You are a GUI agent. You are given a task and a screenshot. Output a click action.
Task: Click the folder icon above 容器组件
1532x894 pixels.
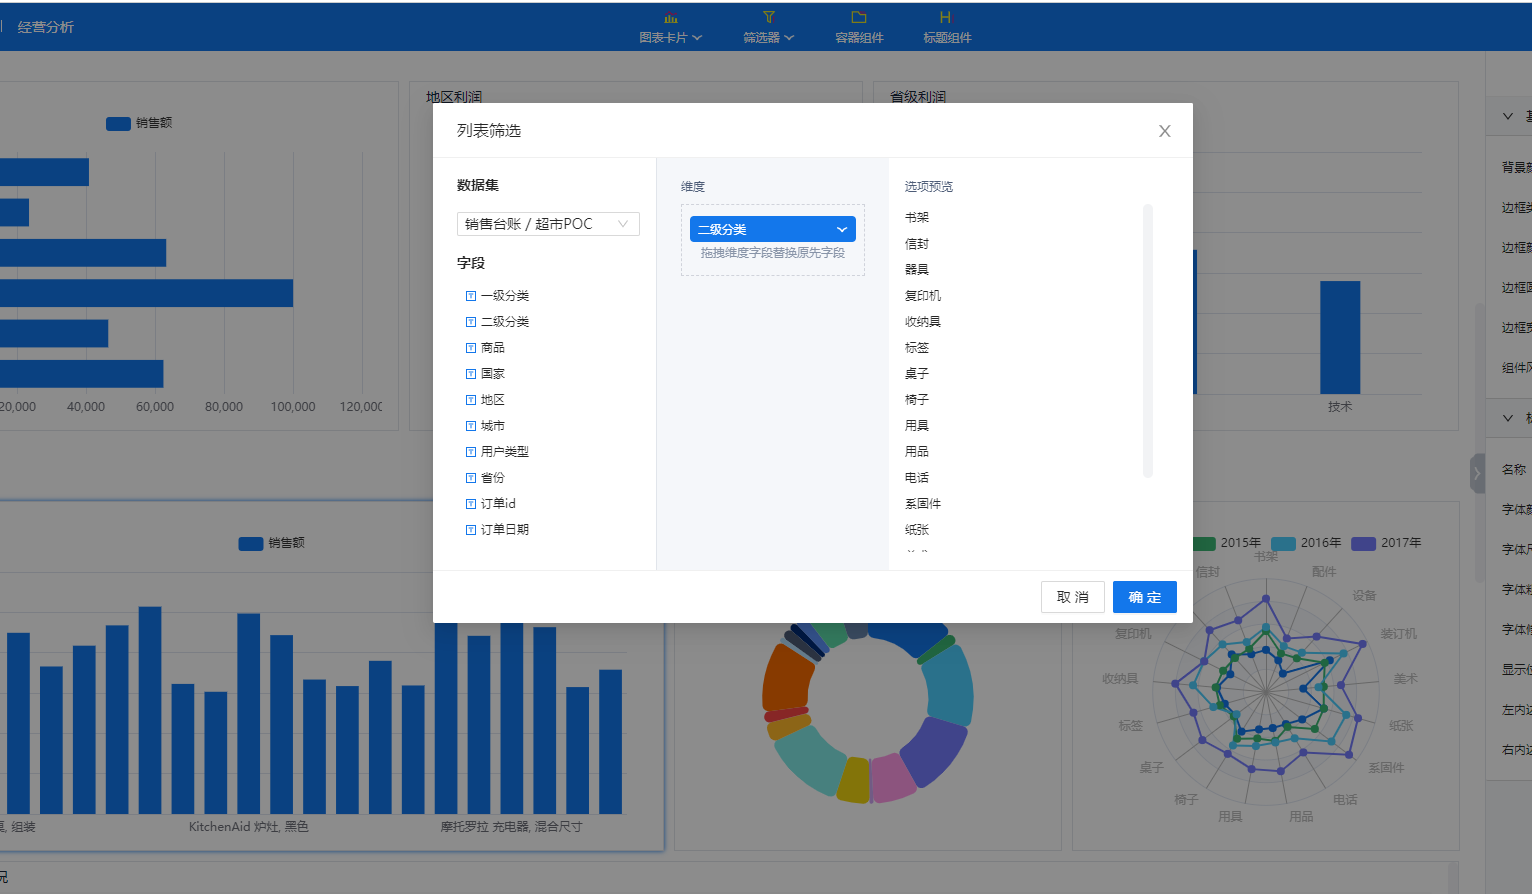click(x=859, y=17)
